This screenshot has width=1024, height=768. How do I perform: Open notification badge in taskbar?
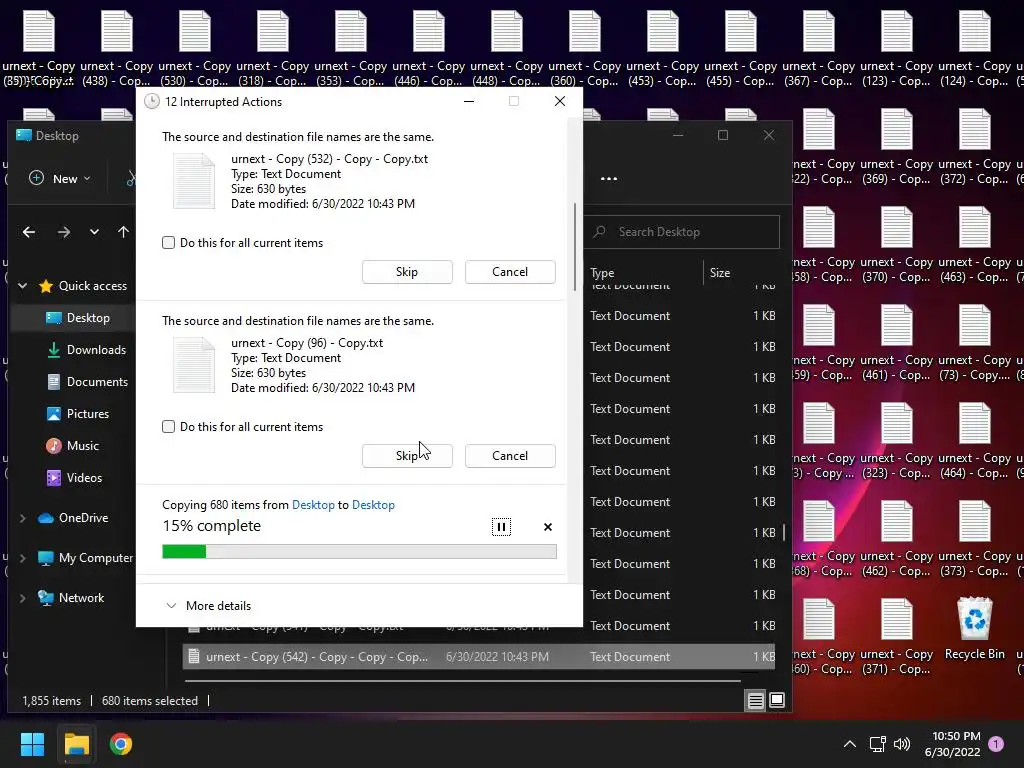pos(996,744)
